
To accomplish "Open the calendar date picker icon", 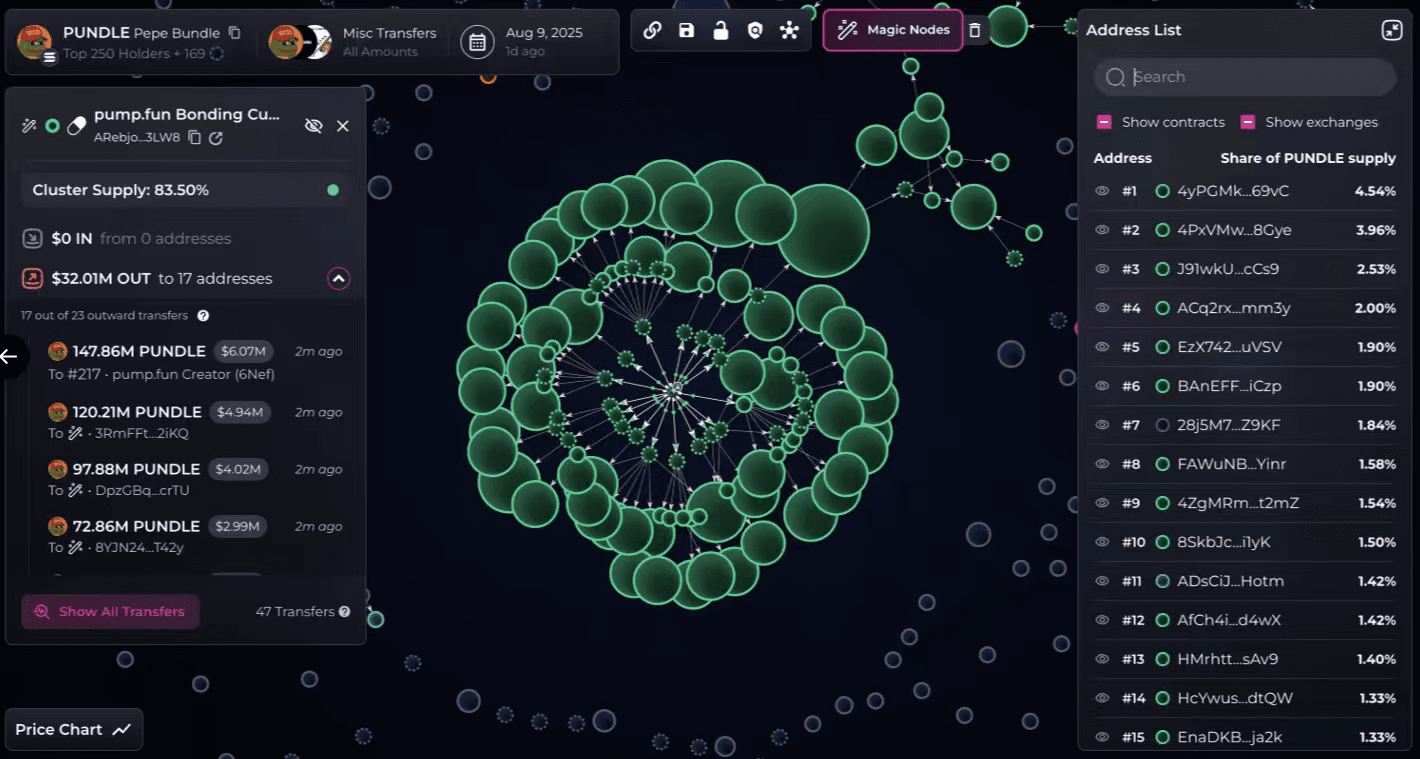I will pyautogui.click(x=478, y=42).
